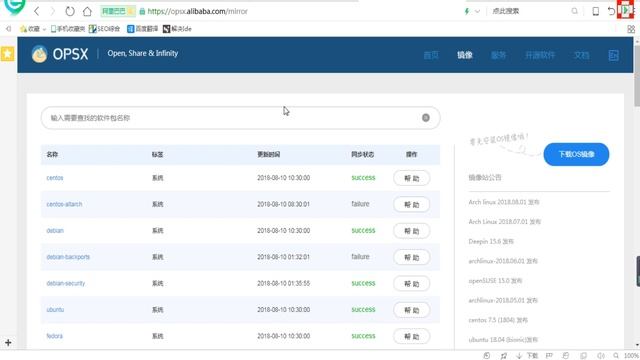
Task: Collapse the bookmarks bar with left triangle icon
Action: 8,29
